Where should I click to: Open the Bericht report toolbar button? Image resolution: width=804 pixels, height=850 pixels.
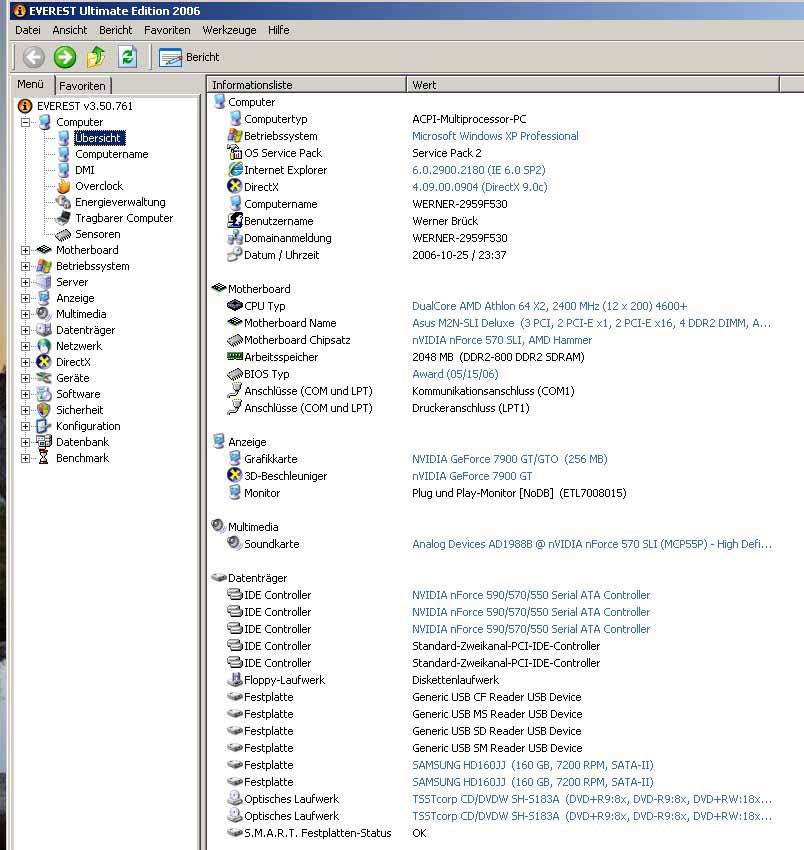189,57
